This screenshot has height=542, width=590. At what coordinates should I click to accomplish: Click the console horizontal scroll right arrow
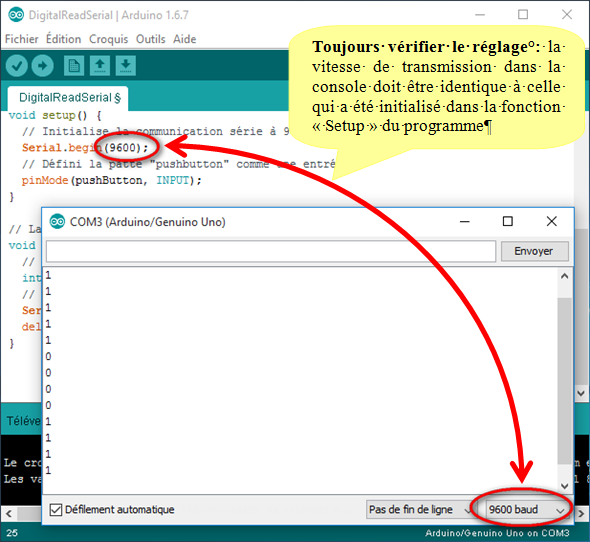pyautogui.click(x=581, y=513)
